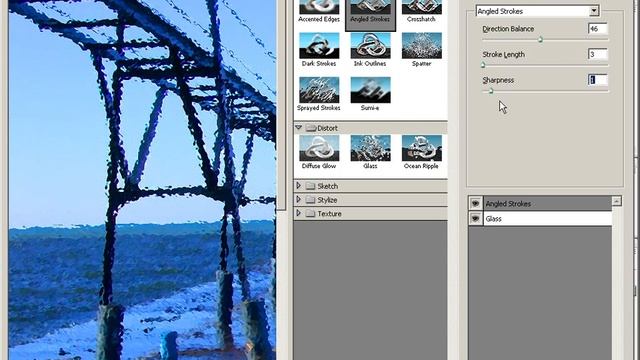The image size is (640, 360).
Task: Click the effect layers list scroll-up arrow
Action: 616,201
